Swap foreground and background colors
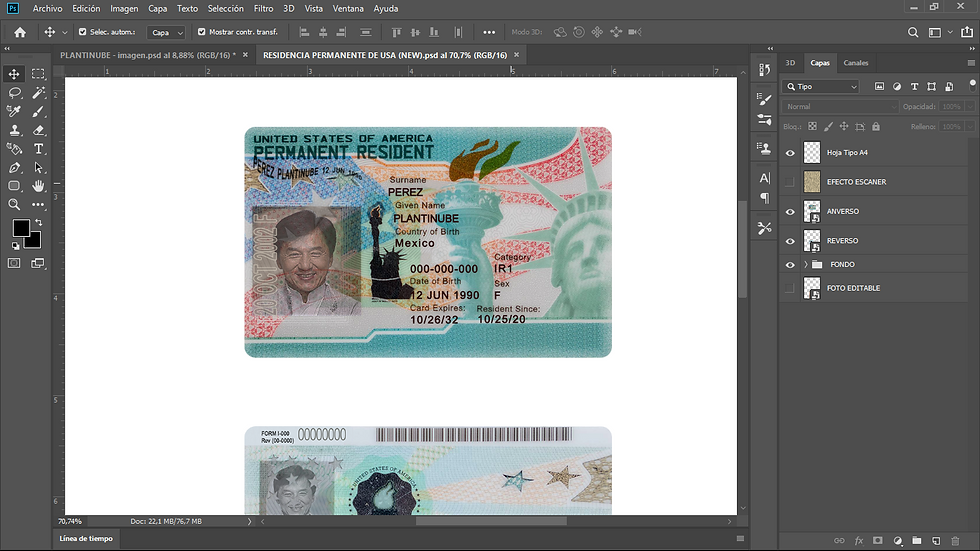This screenshot has width=980, height=551. [39, 222]
